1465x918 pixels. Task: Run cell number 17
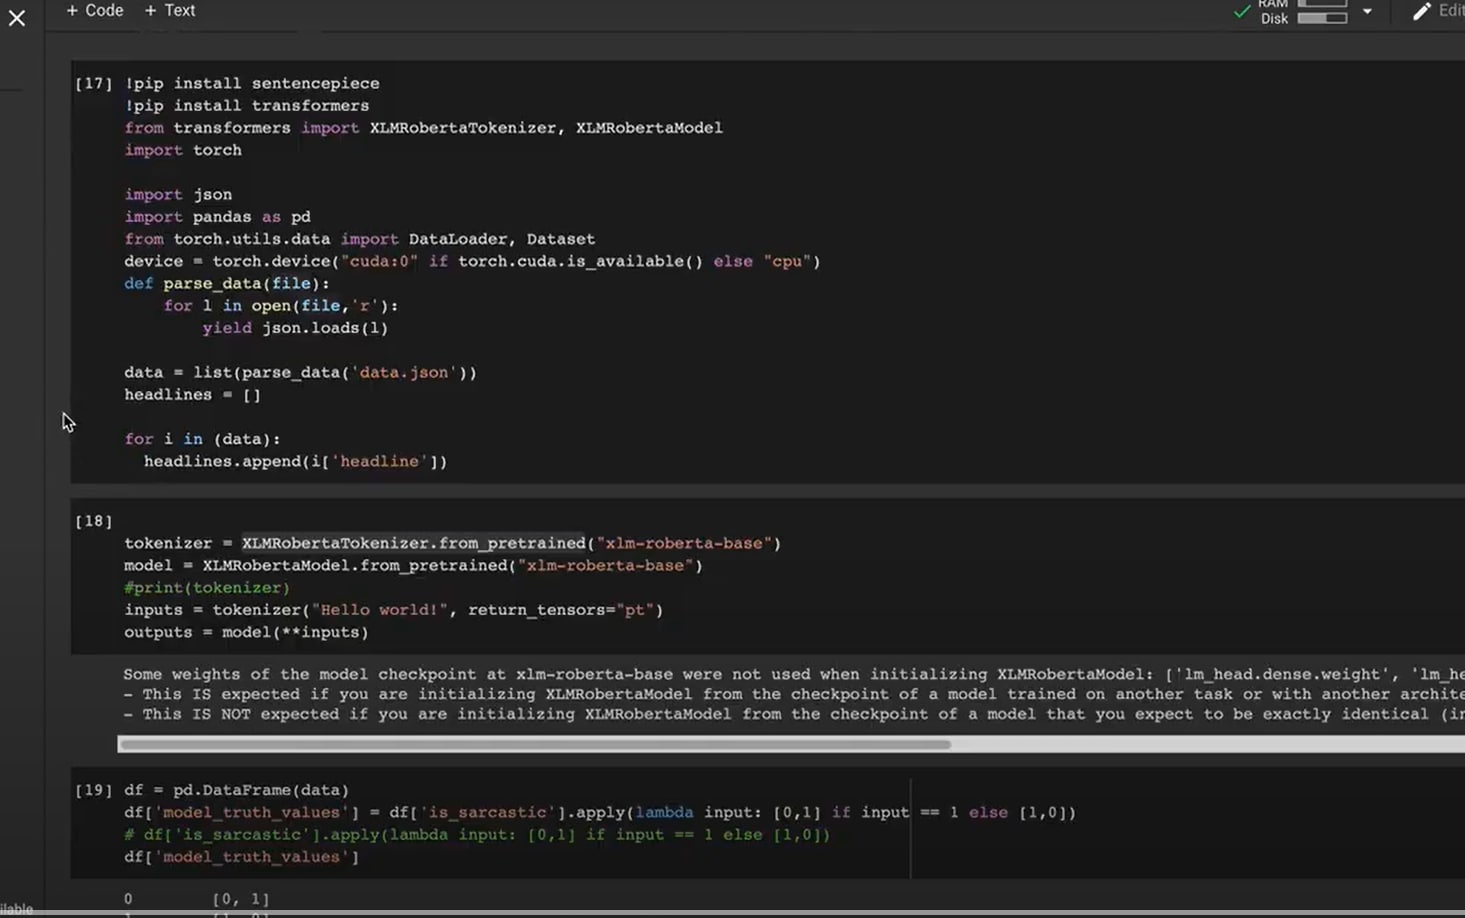pos(93,84)
